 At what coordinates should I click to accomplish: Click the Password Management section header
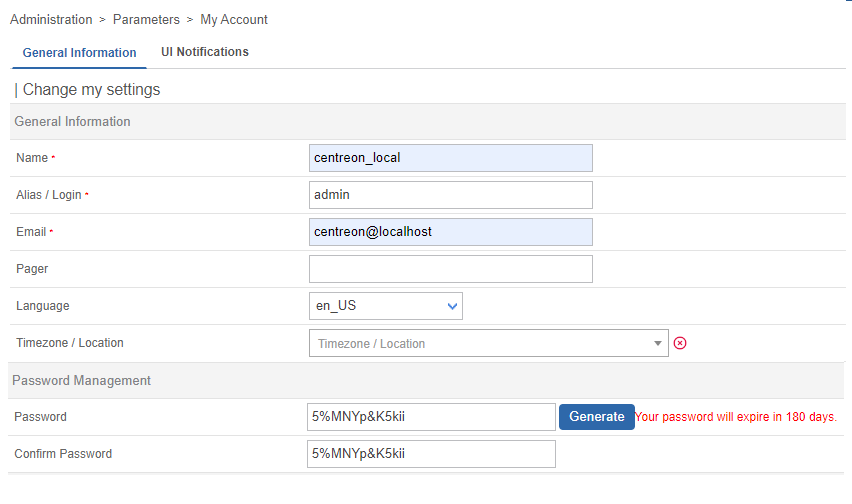click(x=81, y=380)
